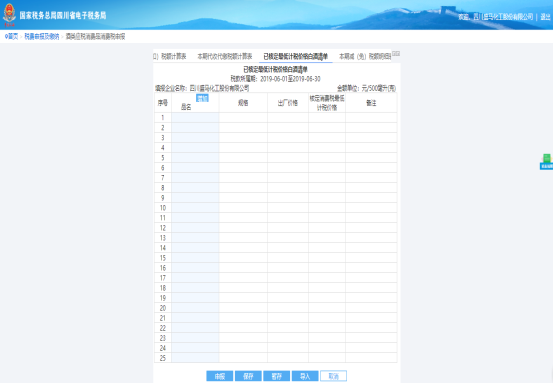Select the 已核定最低计税价格白酒清单 tab
The height and width of the screenshot is (384, 553).
point(296,56)
